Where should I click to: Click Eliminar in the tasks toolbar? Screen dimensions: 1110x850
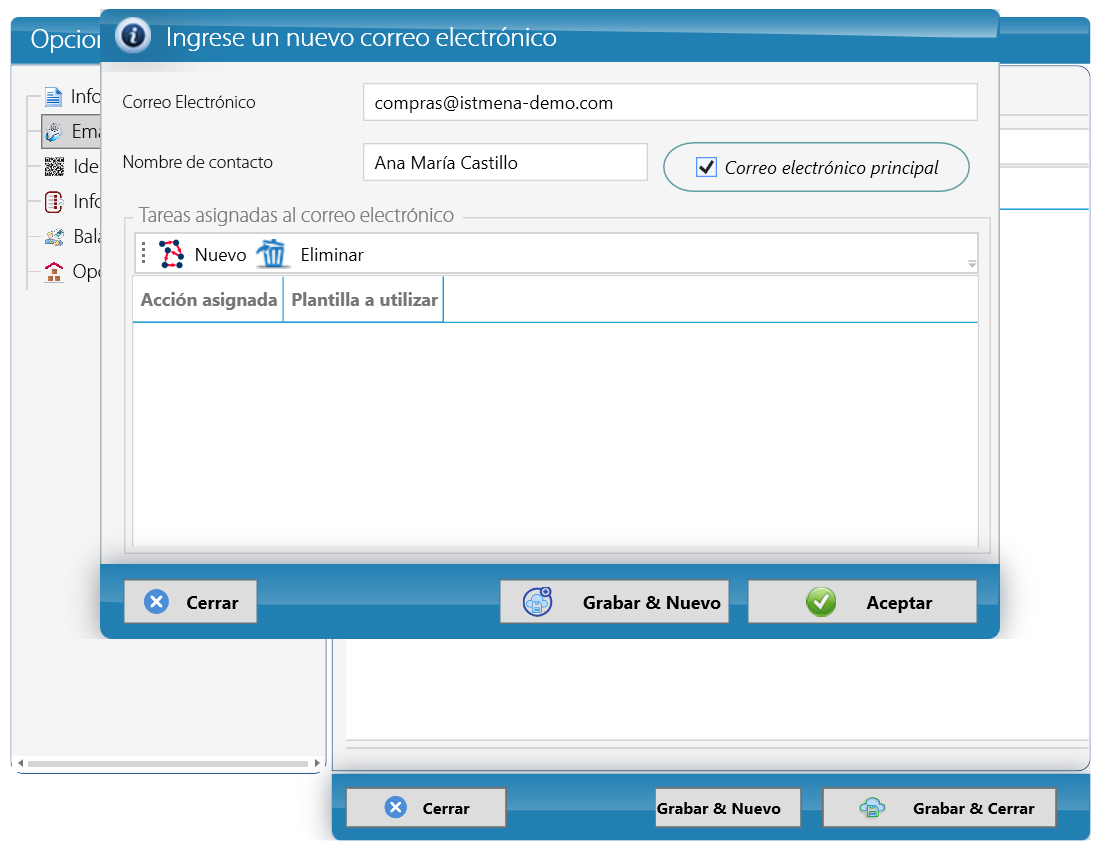click(310, 254)
